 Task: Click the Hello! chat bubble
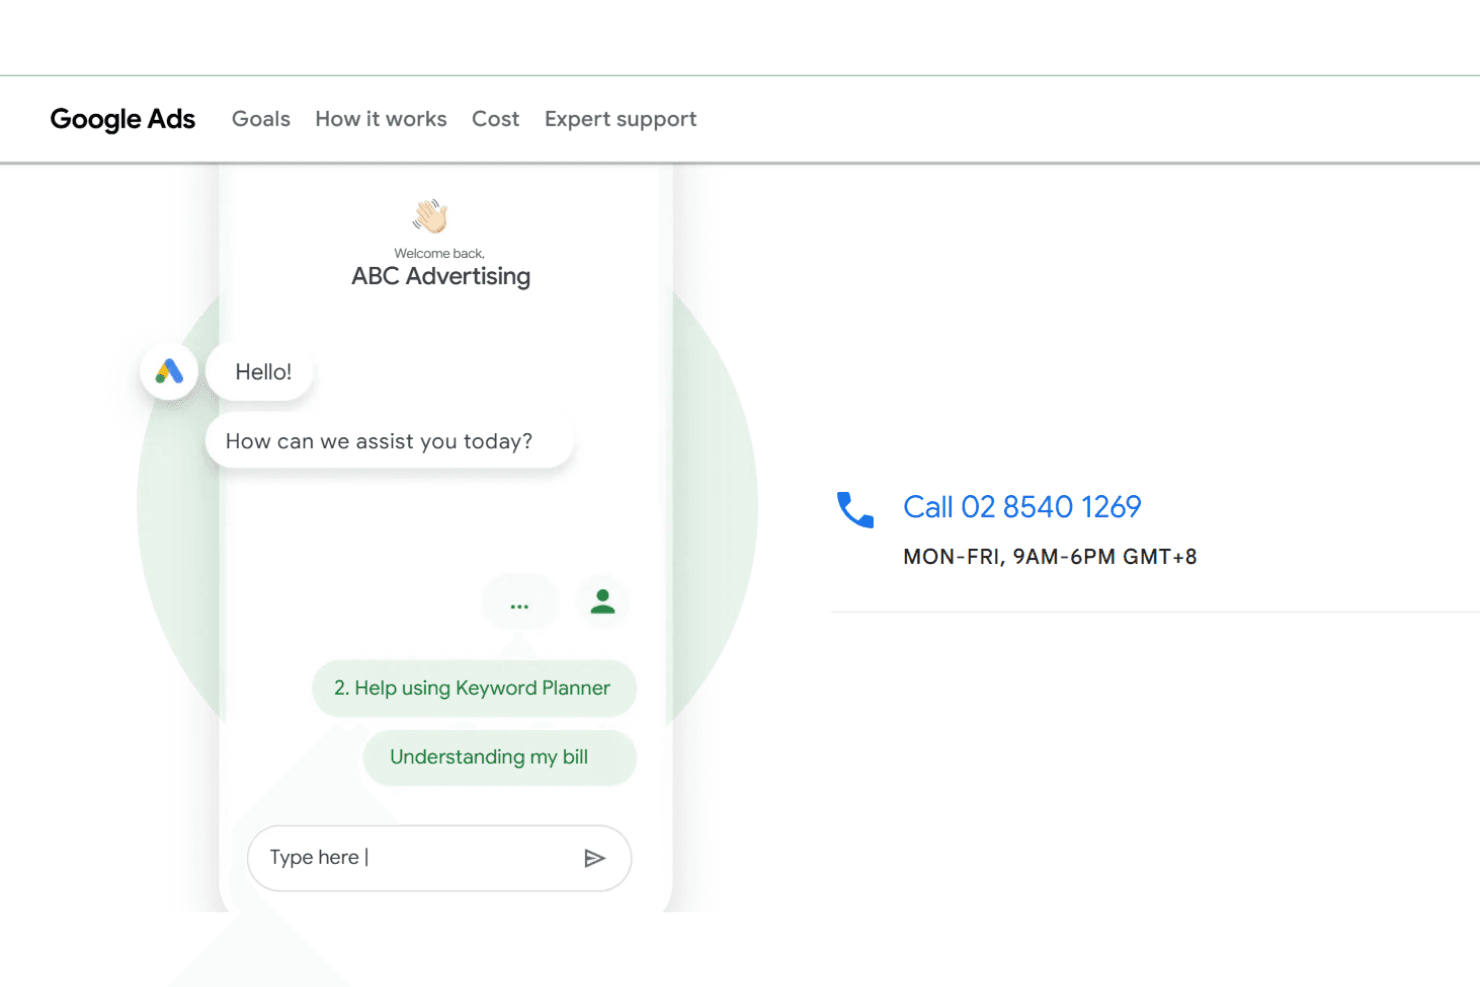[262, 372]
